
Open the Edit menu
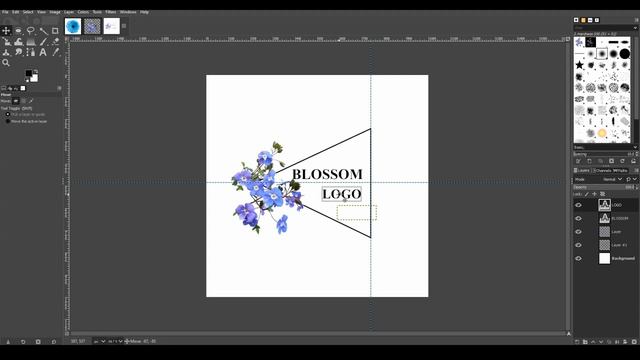click(16, 12)
